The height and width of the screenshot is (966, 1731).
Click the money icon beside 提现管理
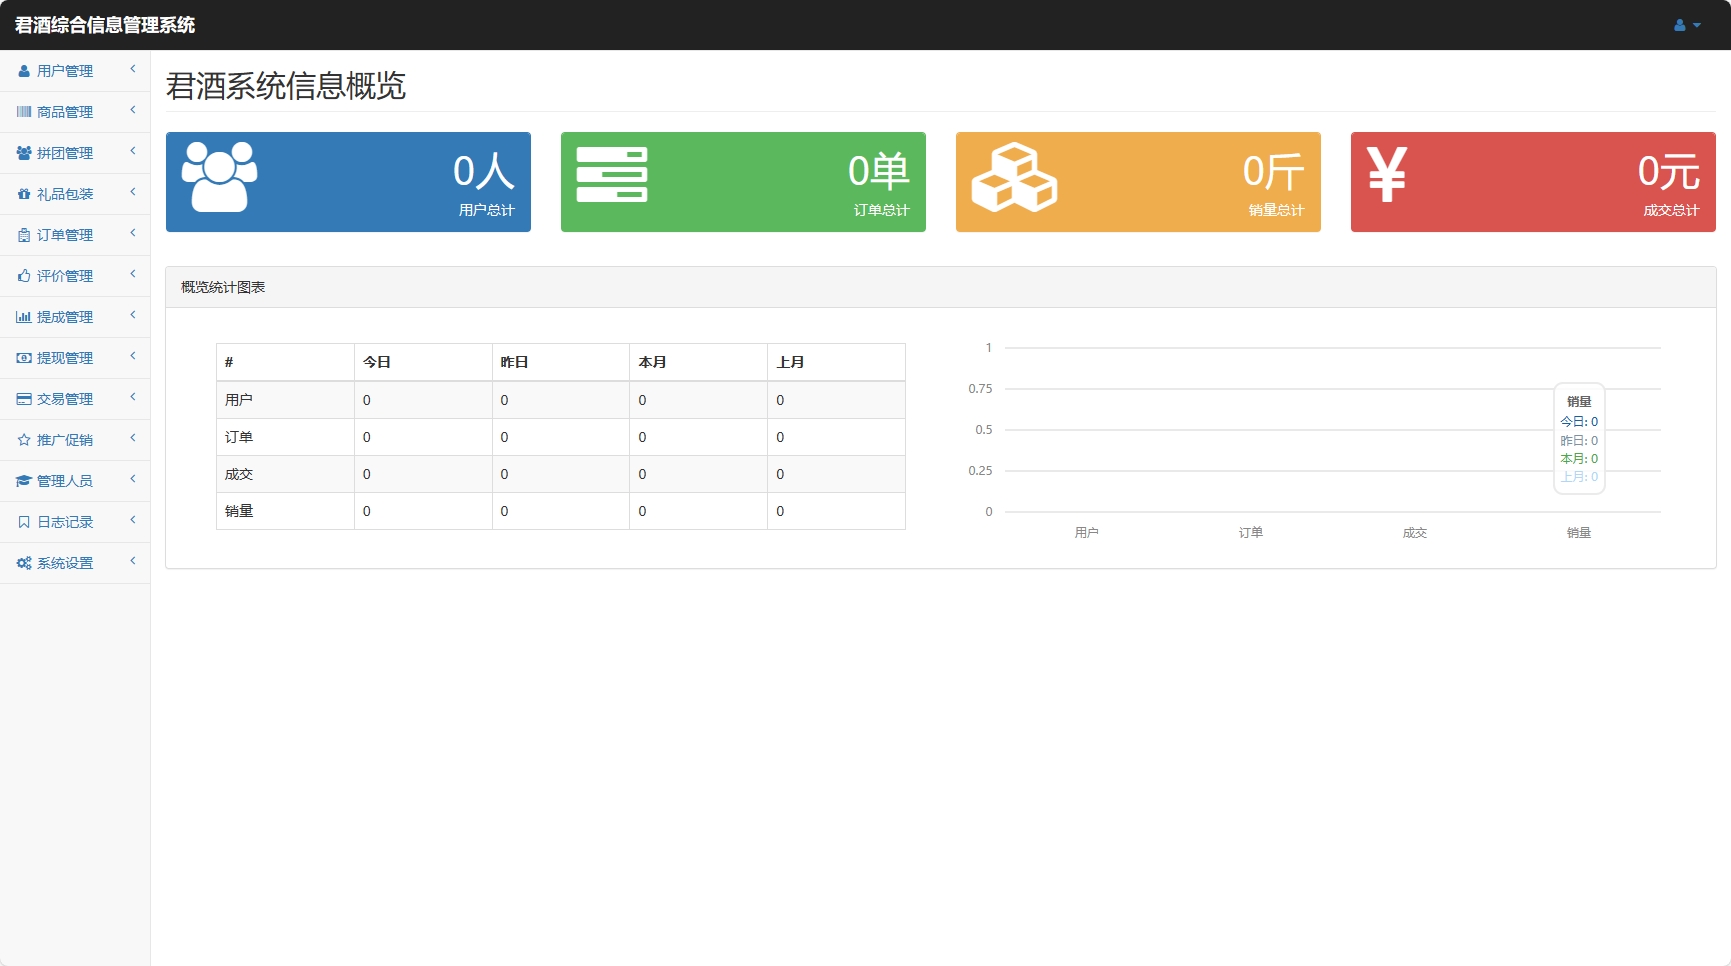(x=24, y=358)
